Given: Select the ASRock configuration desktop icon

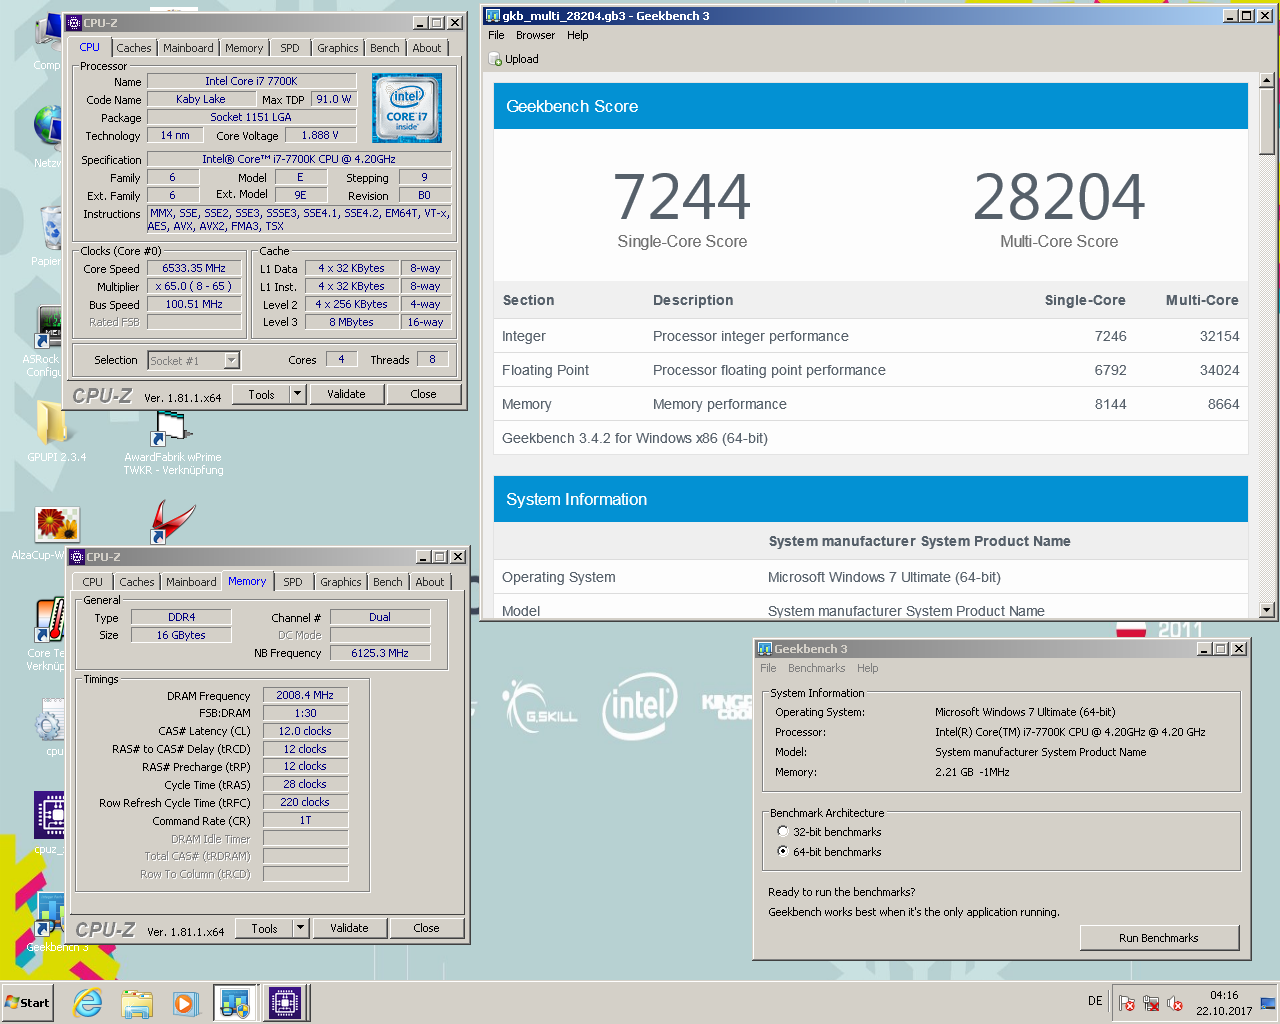Looking at the screenshot, I should pos(49,327).
